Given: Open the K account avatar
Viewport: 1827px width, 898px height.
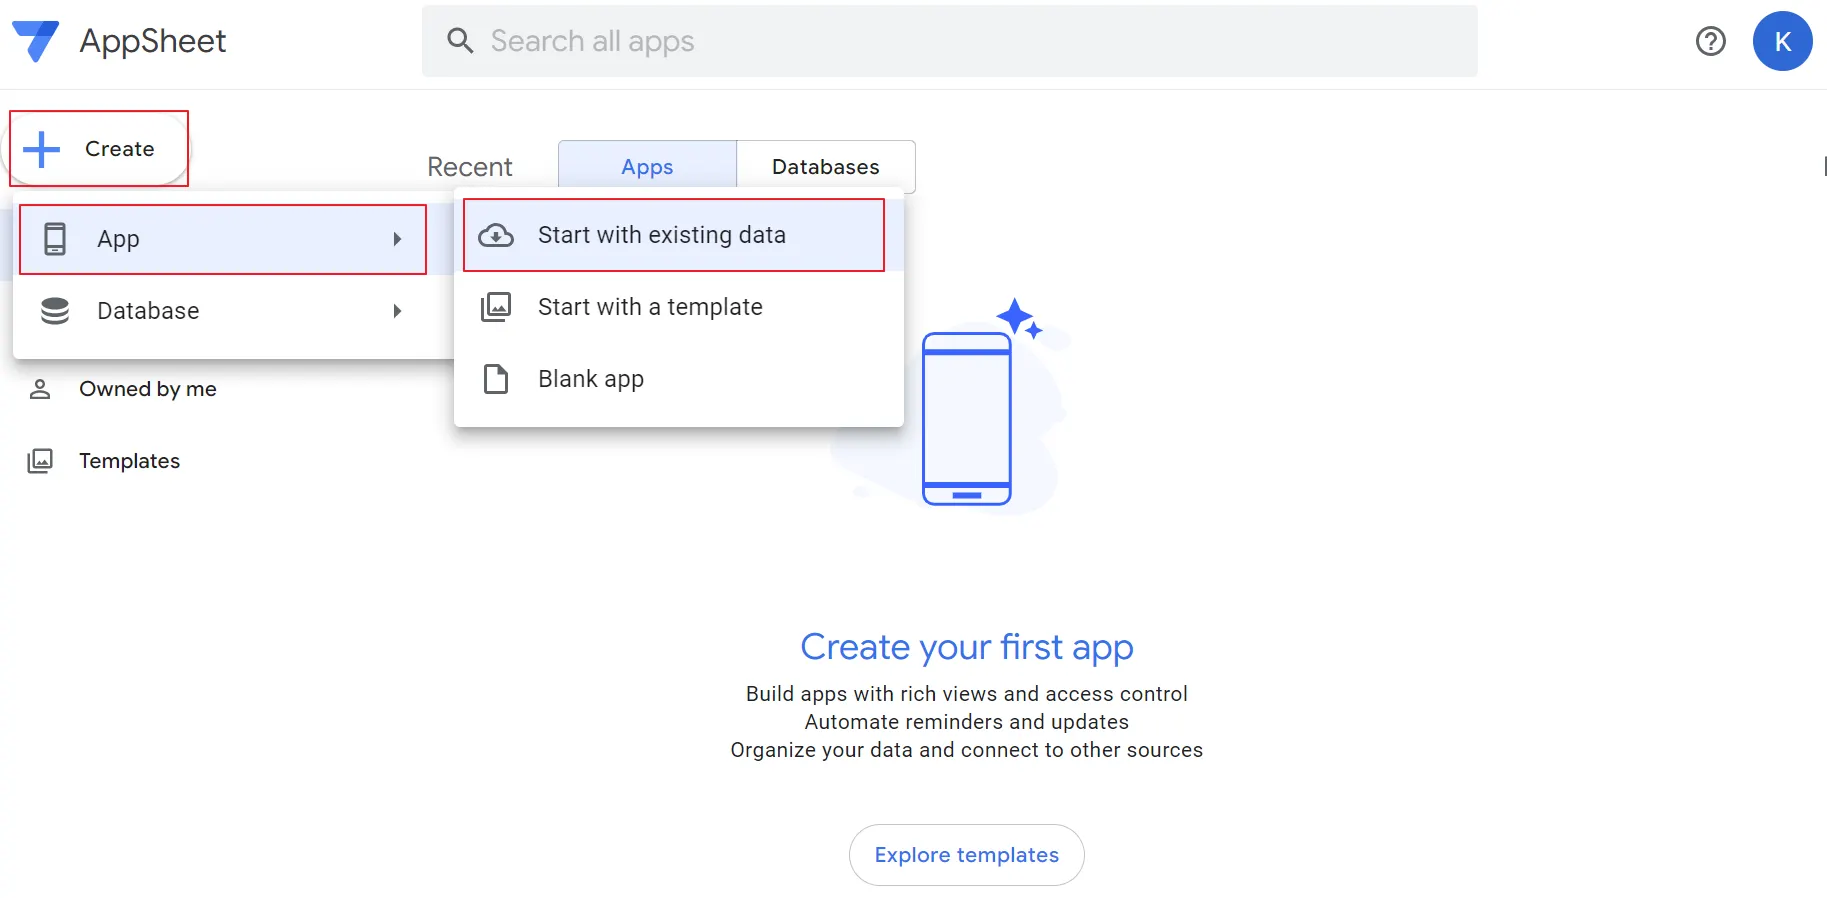Looking at the screenshot, I should point(1782,41).
